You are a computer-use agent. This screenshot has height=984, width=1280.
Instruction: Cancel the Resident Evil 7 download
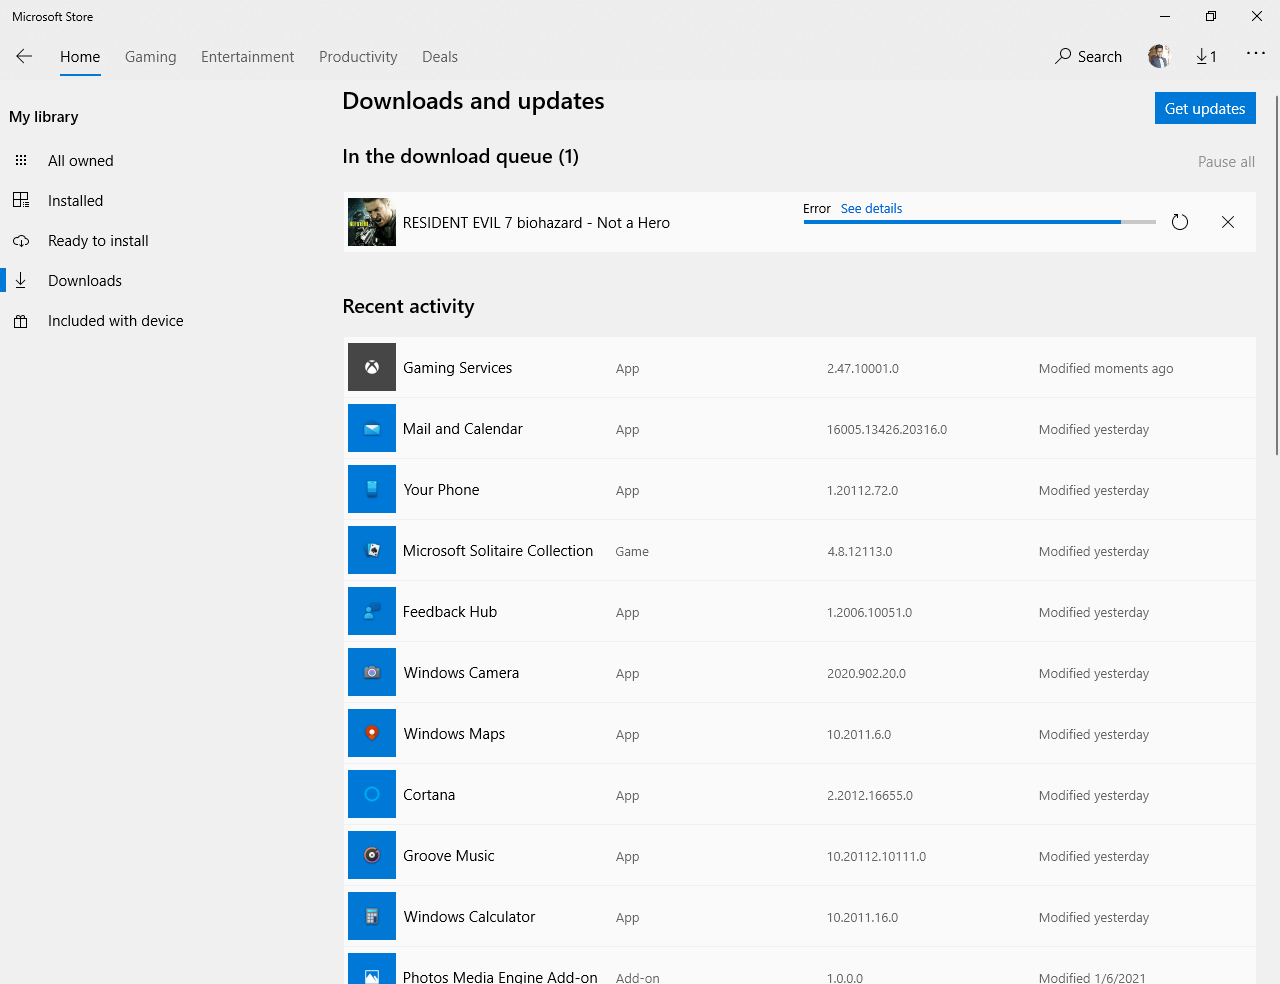click(1228, 222)
